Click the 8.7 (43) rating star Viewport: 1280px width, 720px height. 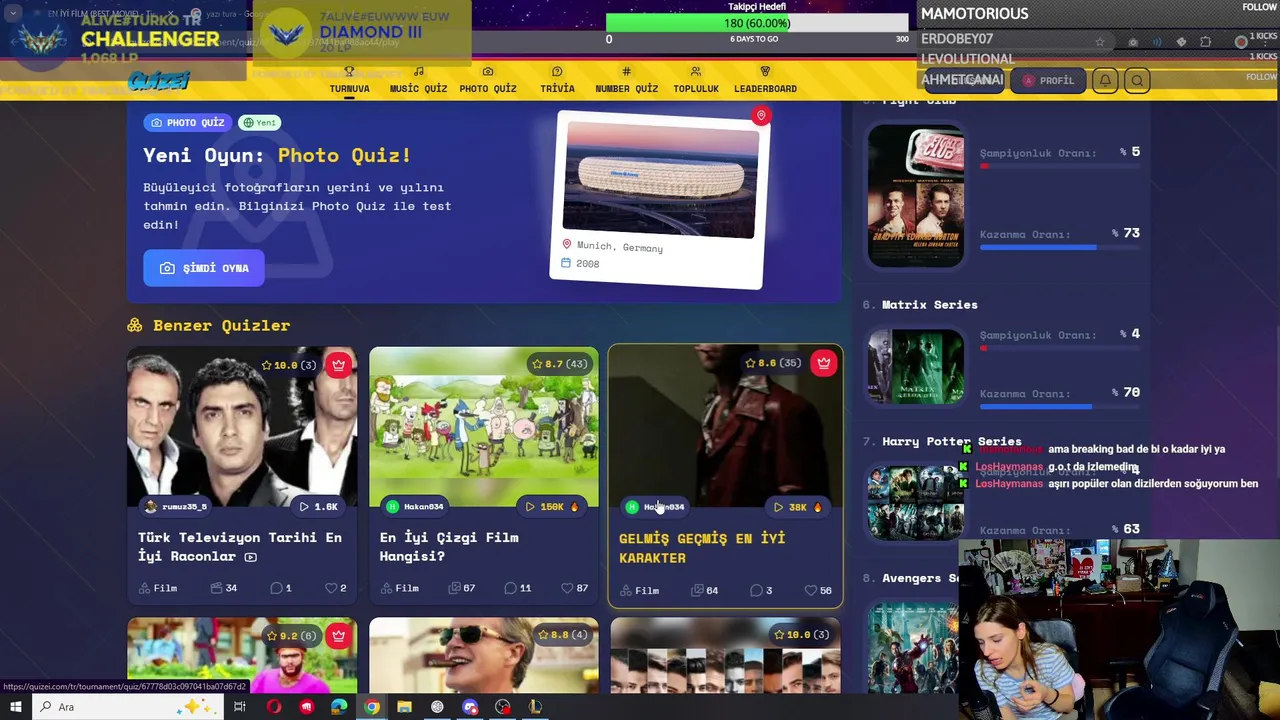(537, 364)
